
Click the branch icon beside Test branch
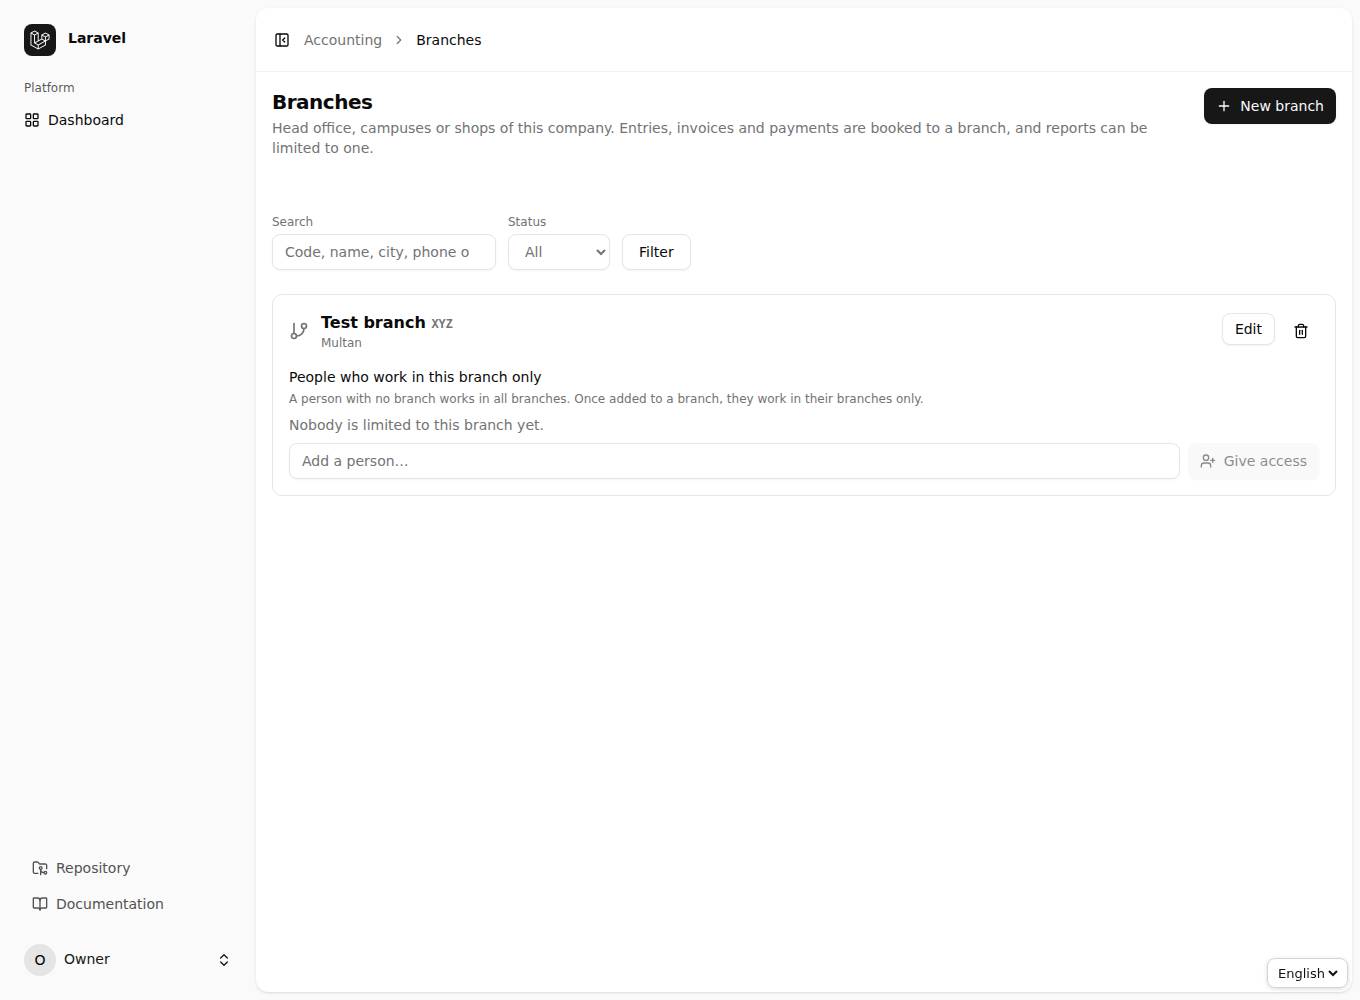tap(299, 331)
